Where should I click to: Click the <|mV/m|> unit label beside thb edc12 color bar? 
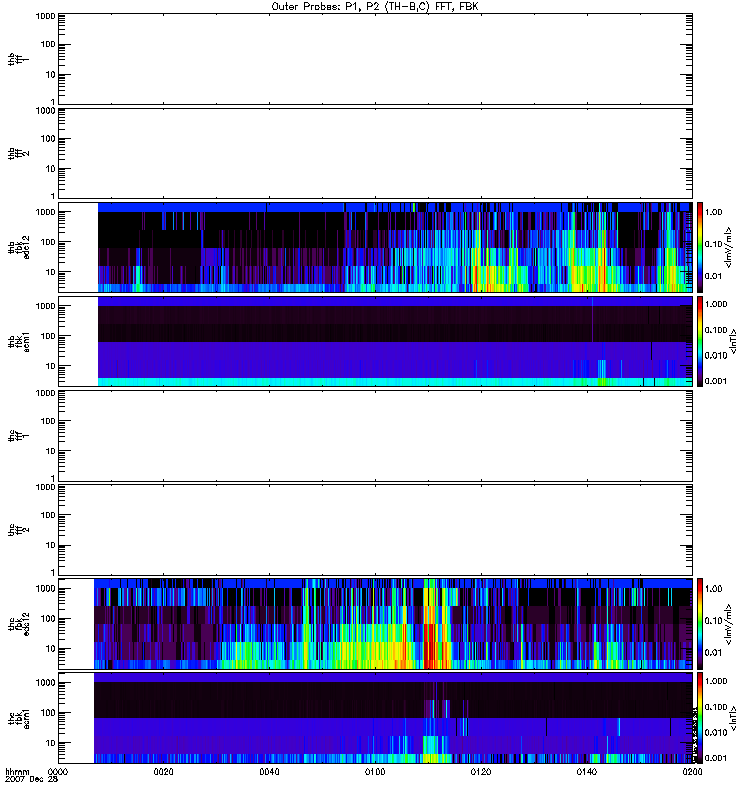click(729, 247)
